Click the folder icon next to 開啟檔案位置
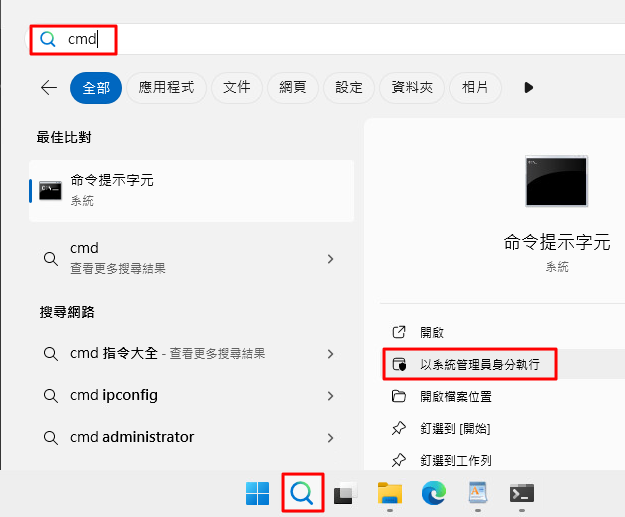625x517 pixels. (x=399, y=397)
